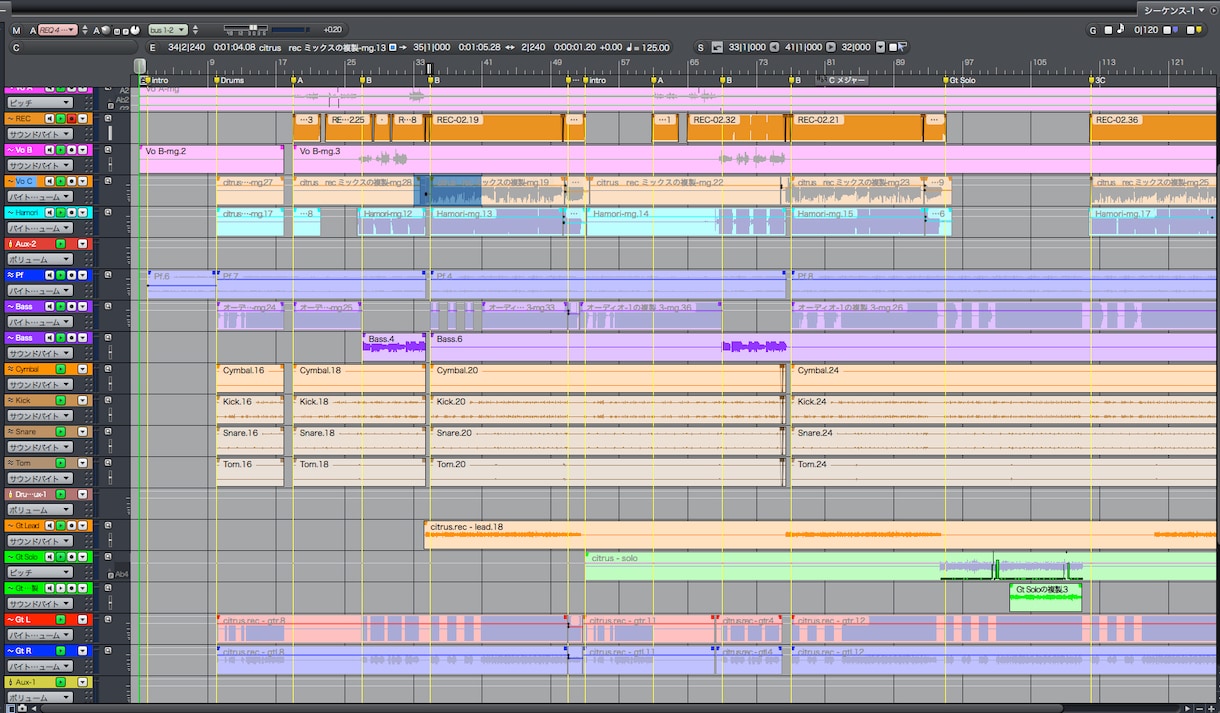Click the playhead wiper handle on the ruler

coord(140,66)
